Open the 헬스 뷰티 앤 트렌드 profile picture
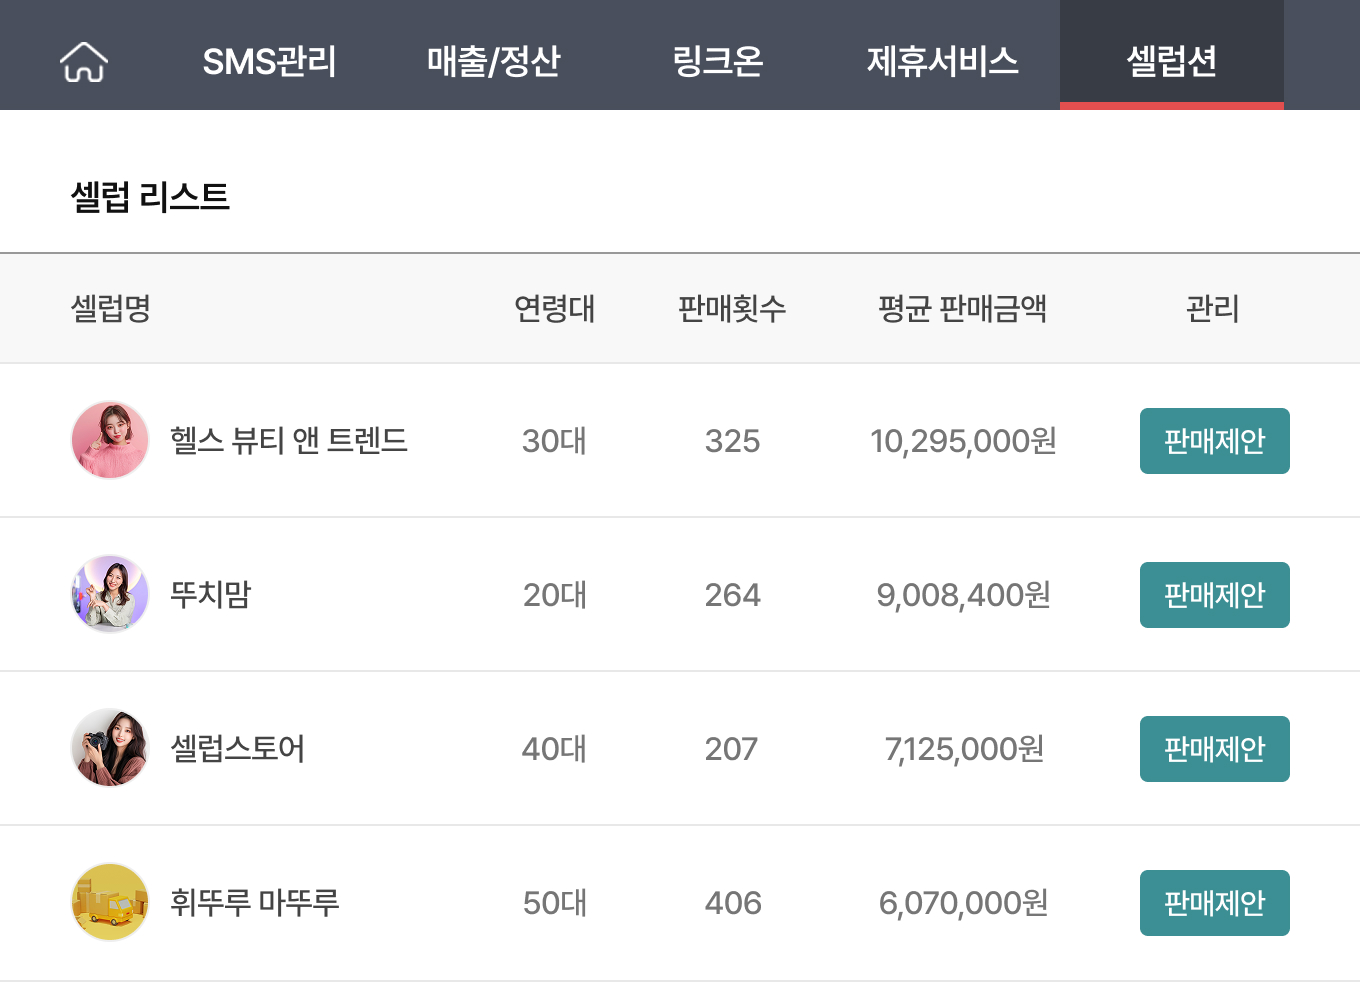This screenshot has width=1360, height=1000. point(110,440)
